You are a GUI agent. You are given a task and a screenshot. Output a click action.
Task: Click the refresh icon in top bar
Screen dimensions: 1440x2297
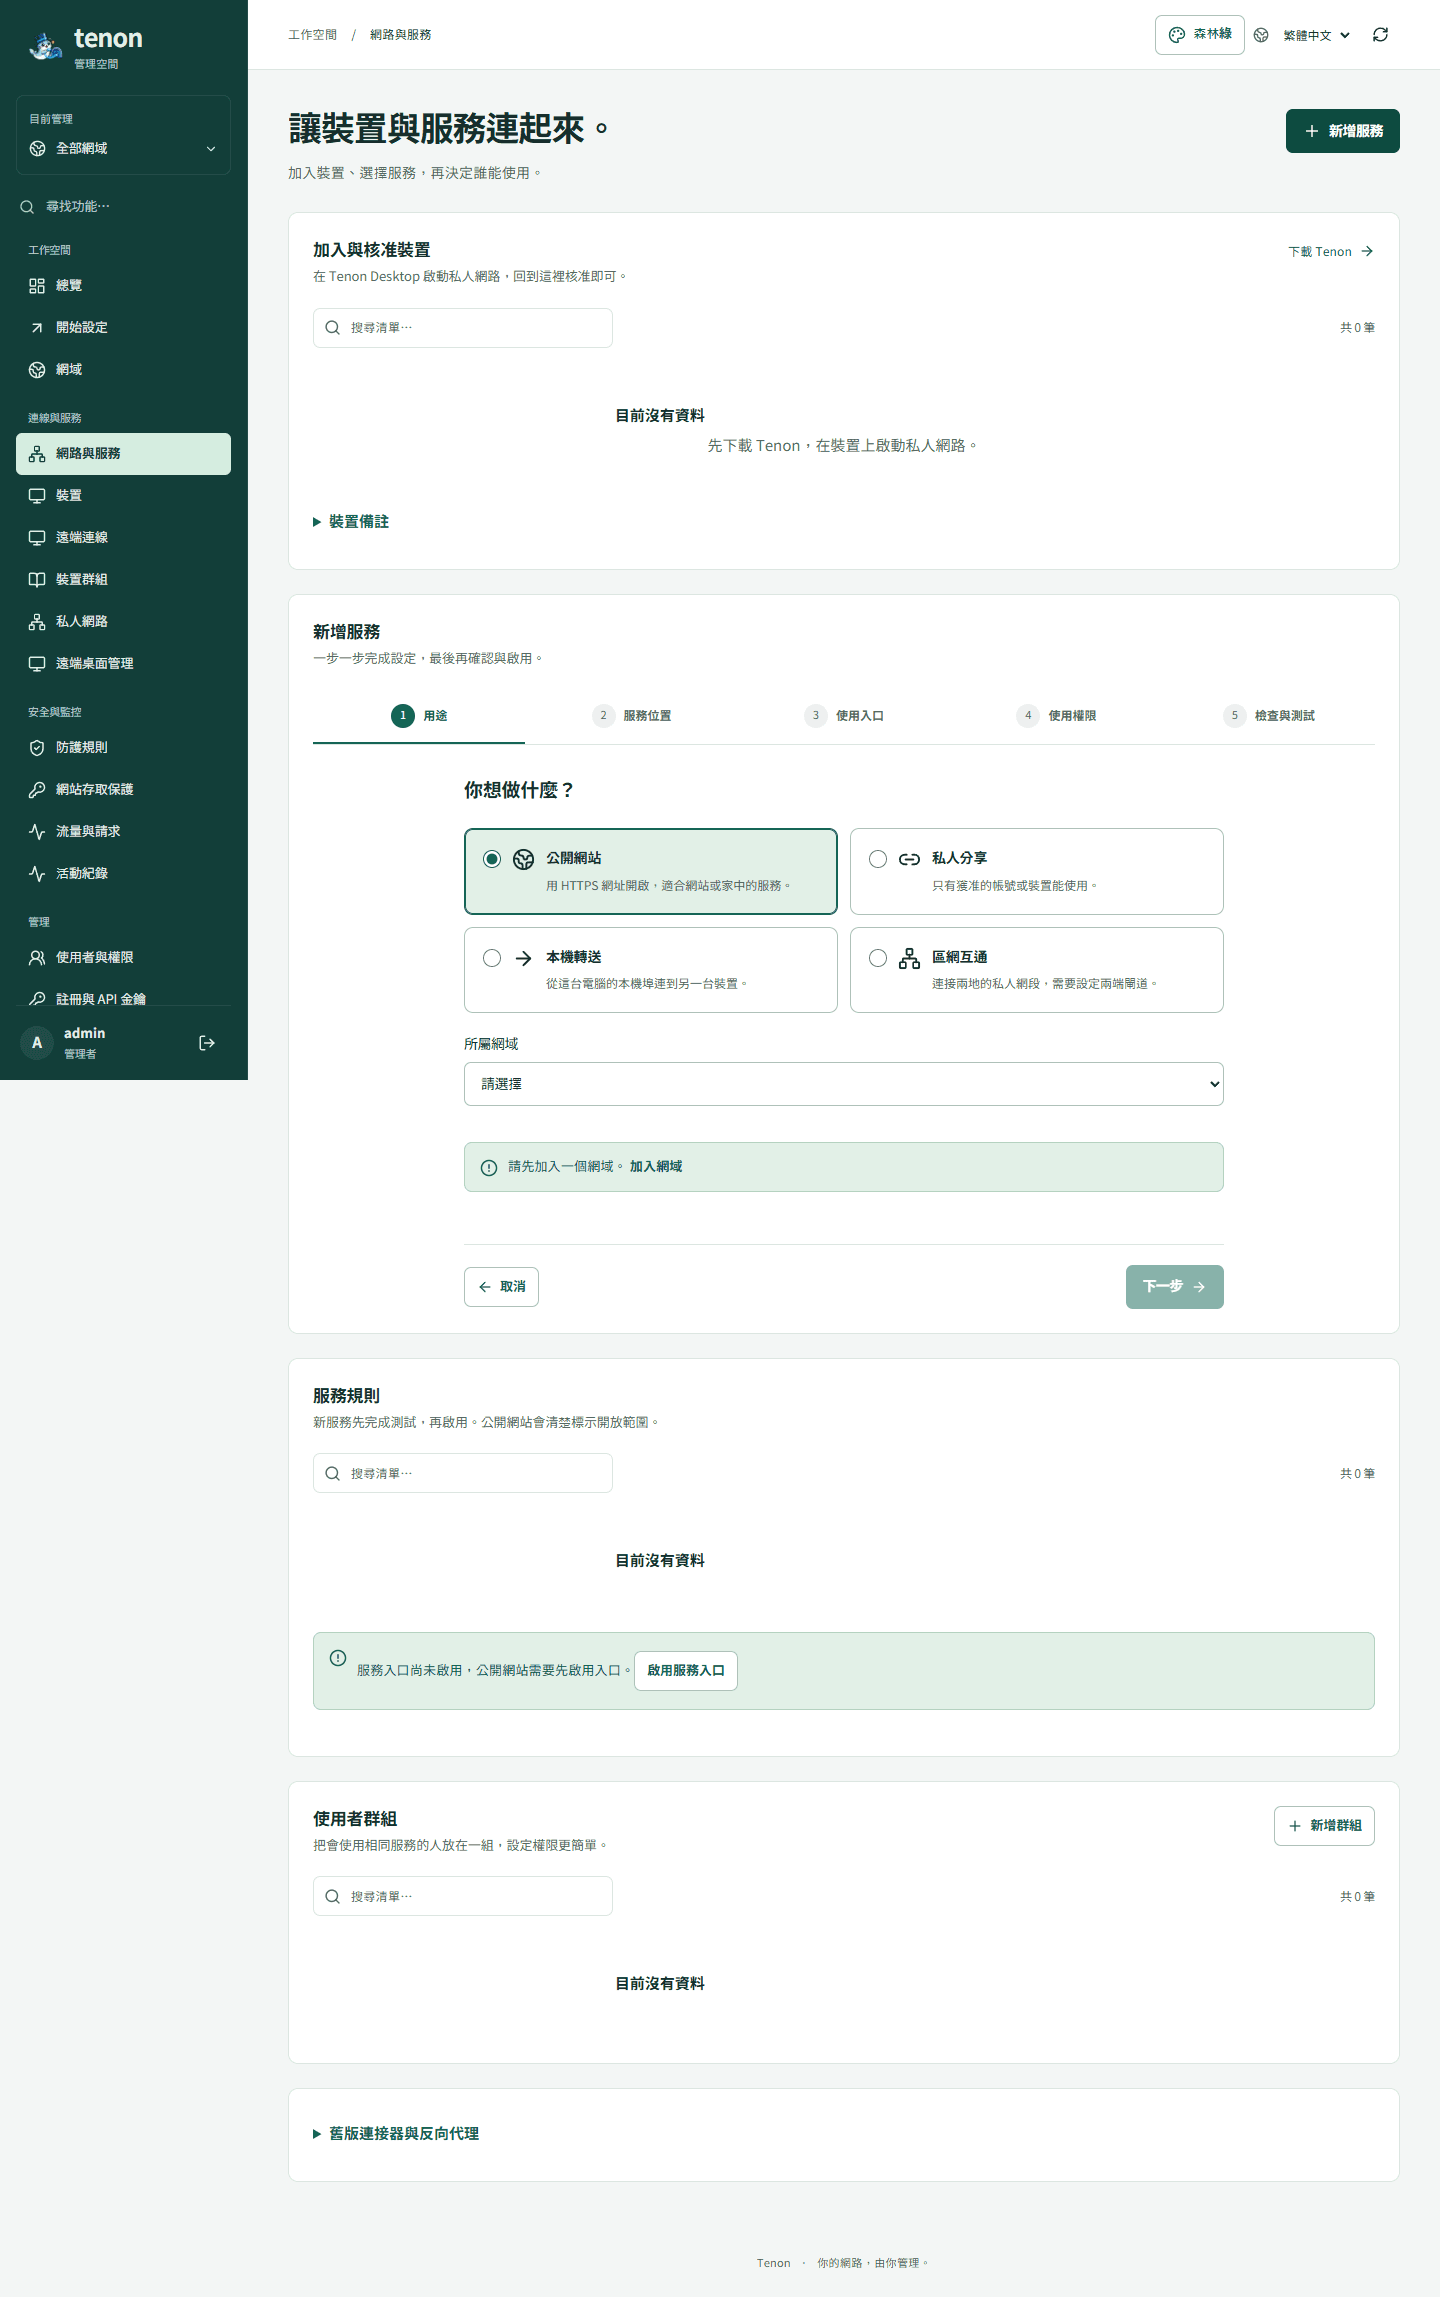click(x=1380, y=35)
